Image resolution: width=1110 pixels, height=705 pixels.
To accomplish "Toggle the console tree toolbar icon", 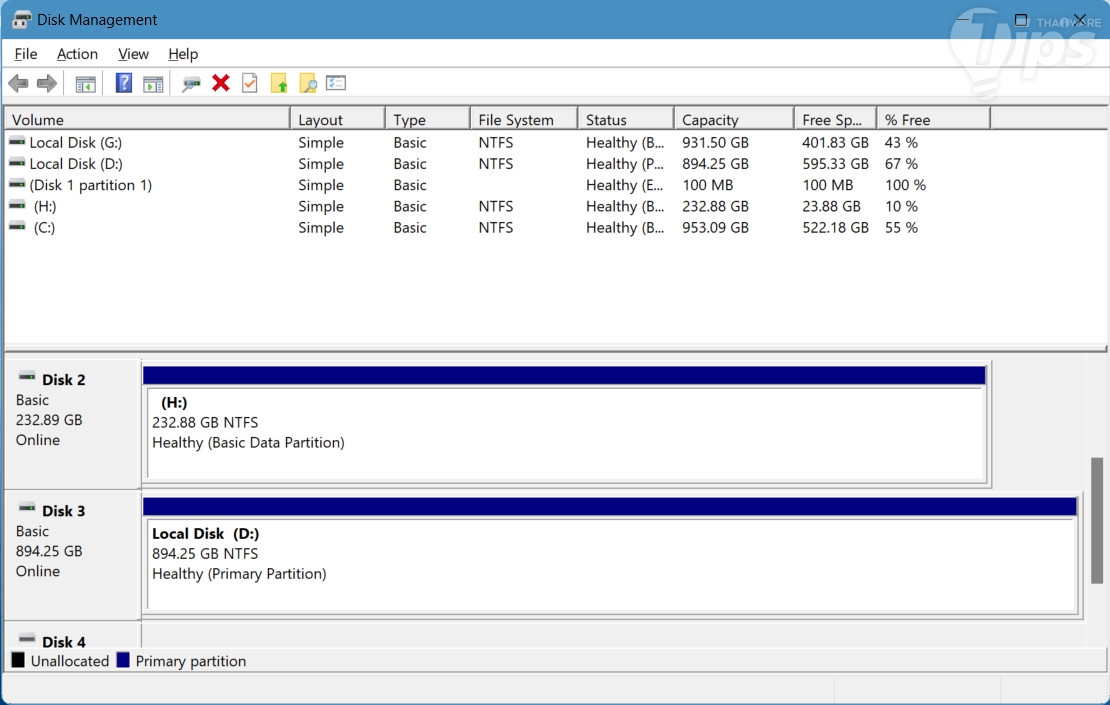I will point(86,84).
